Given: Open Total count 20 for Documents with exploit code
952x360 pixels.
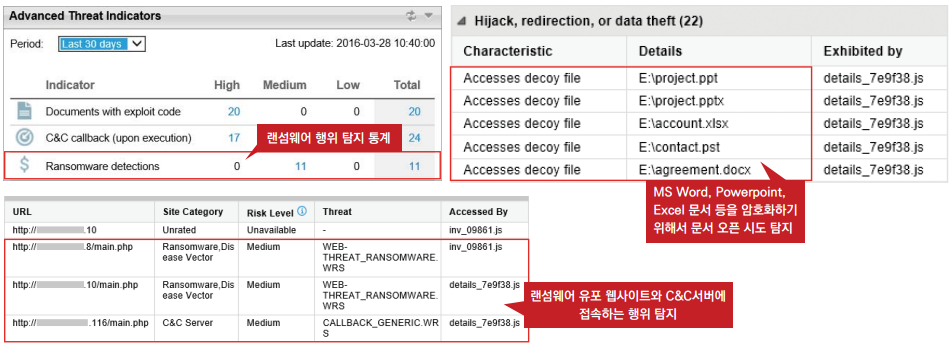Looking at the screenshot, I should pyautogui.click(x=414, y=112).
